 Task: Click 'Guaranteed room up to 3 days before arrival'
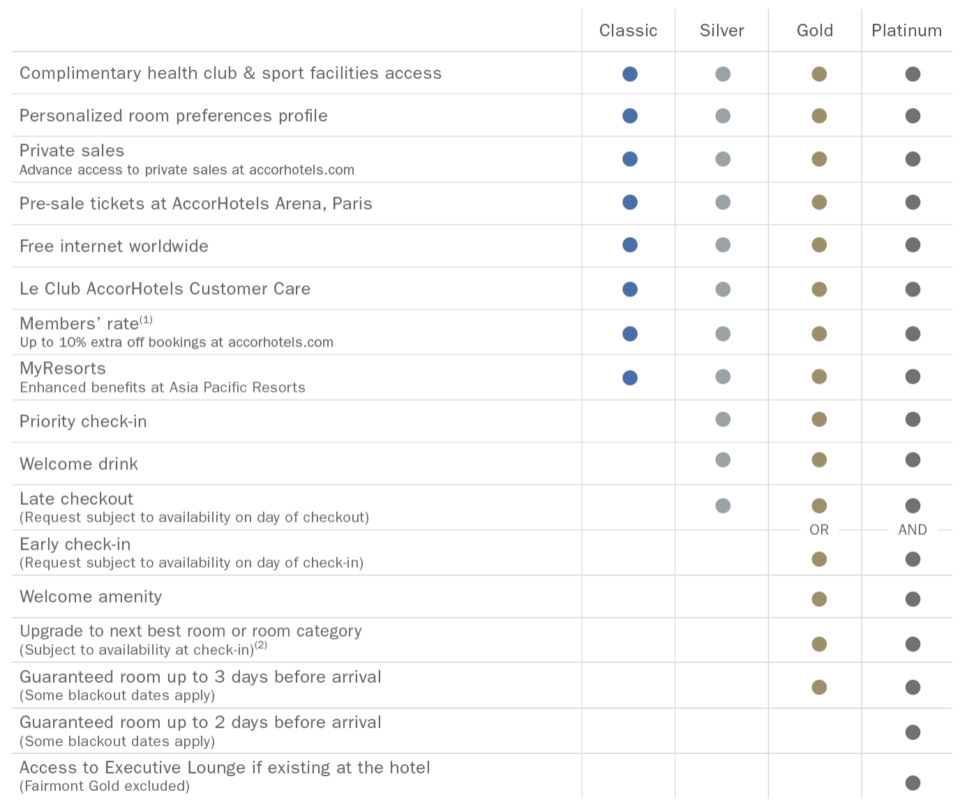[200, 677]
